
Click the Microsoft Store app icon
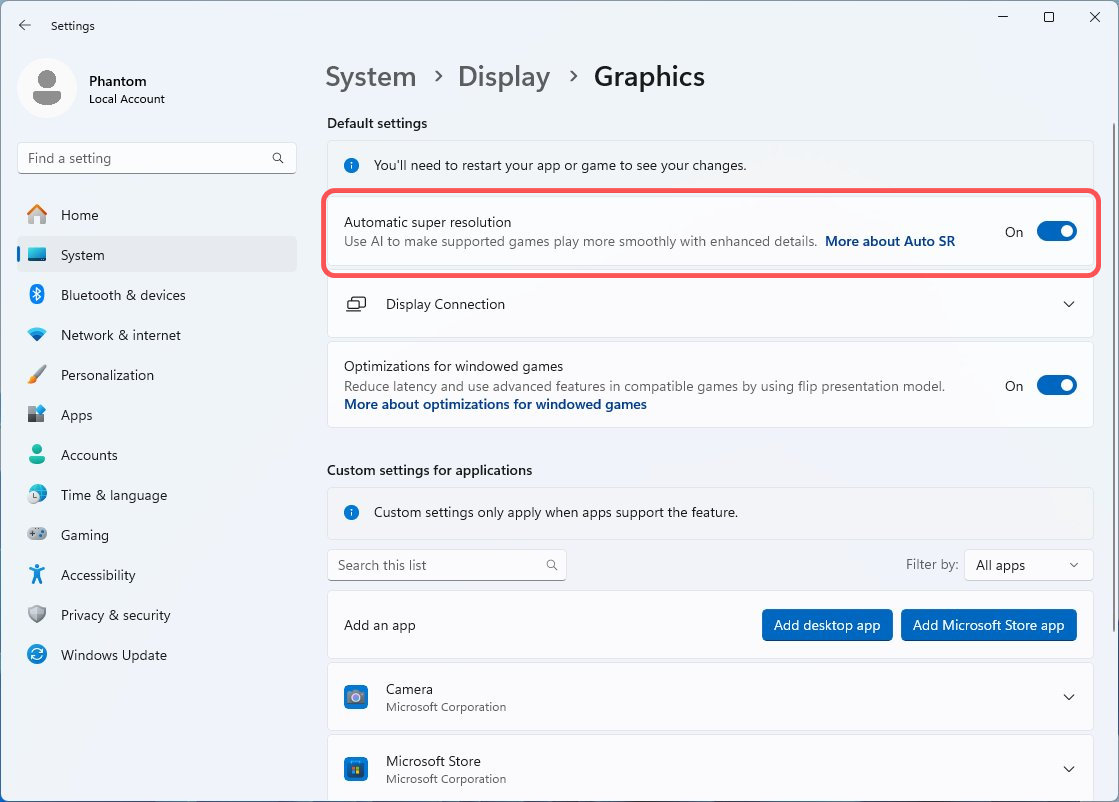pyautogui.click(x=356, y=769)
